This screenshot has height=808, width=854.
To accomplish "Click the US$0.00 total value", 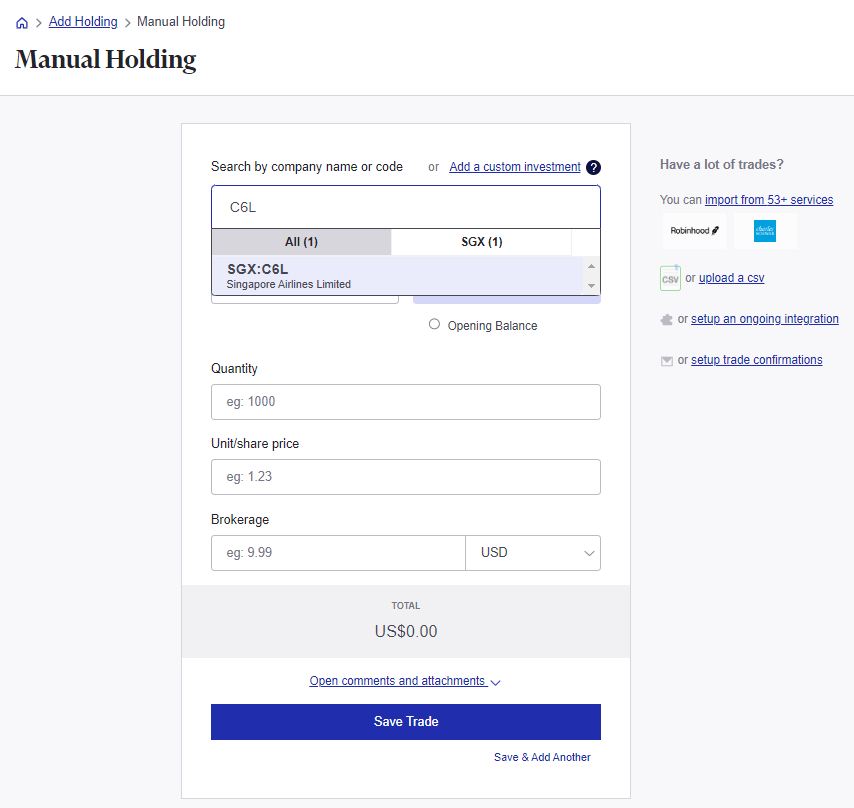I will click(x=406, y=631).
